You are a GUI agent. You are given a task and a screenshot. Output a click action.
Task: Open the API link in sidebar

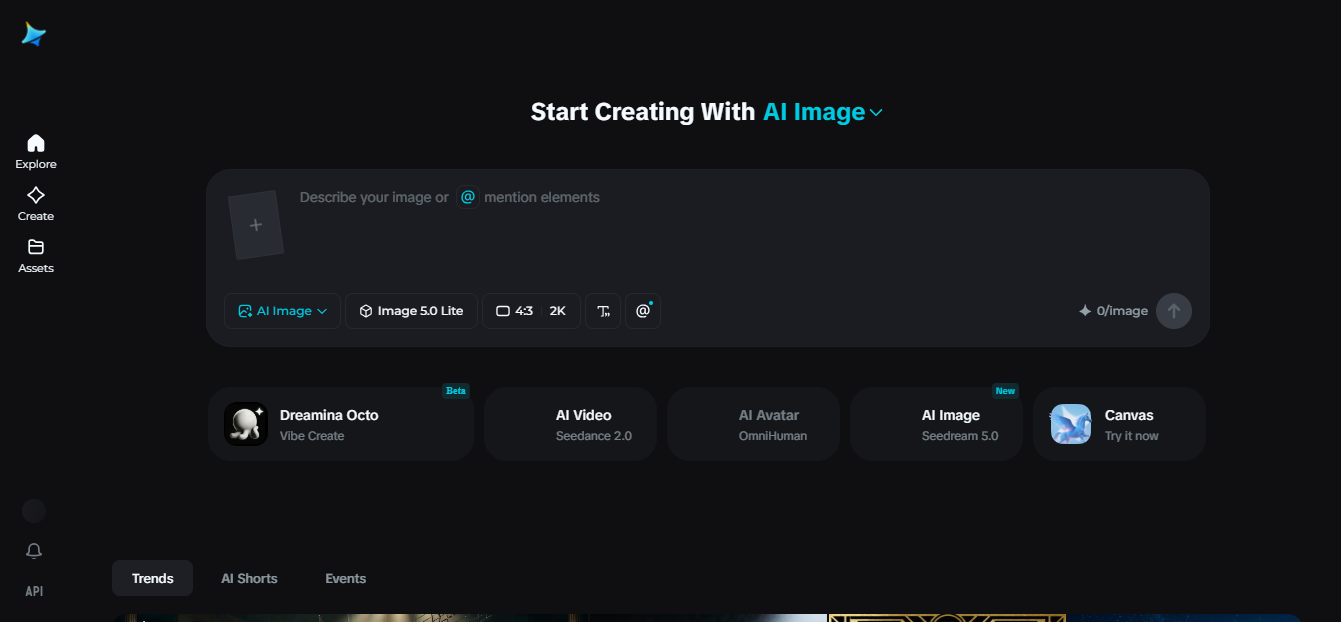(34, 591)
